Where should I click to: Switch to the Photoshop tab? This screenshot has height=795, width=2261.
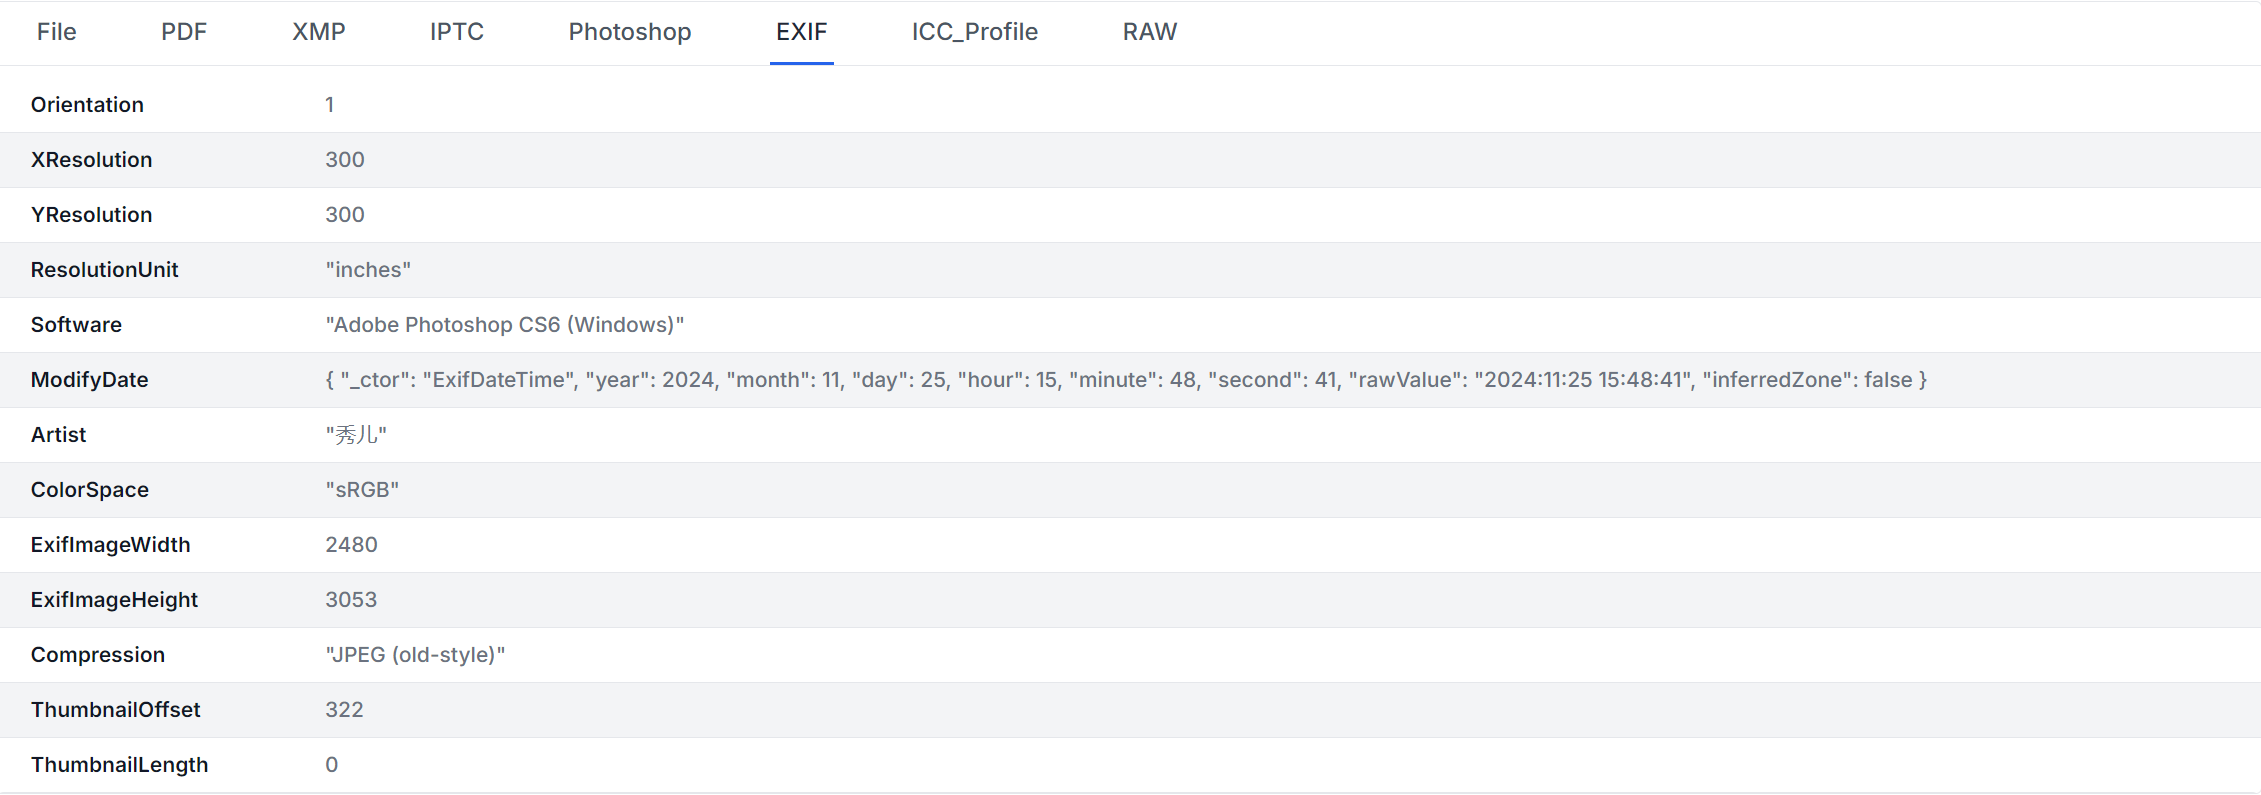[x=629, y=32]
